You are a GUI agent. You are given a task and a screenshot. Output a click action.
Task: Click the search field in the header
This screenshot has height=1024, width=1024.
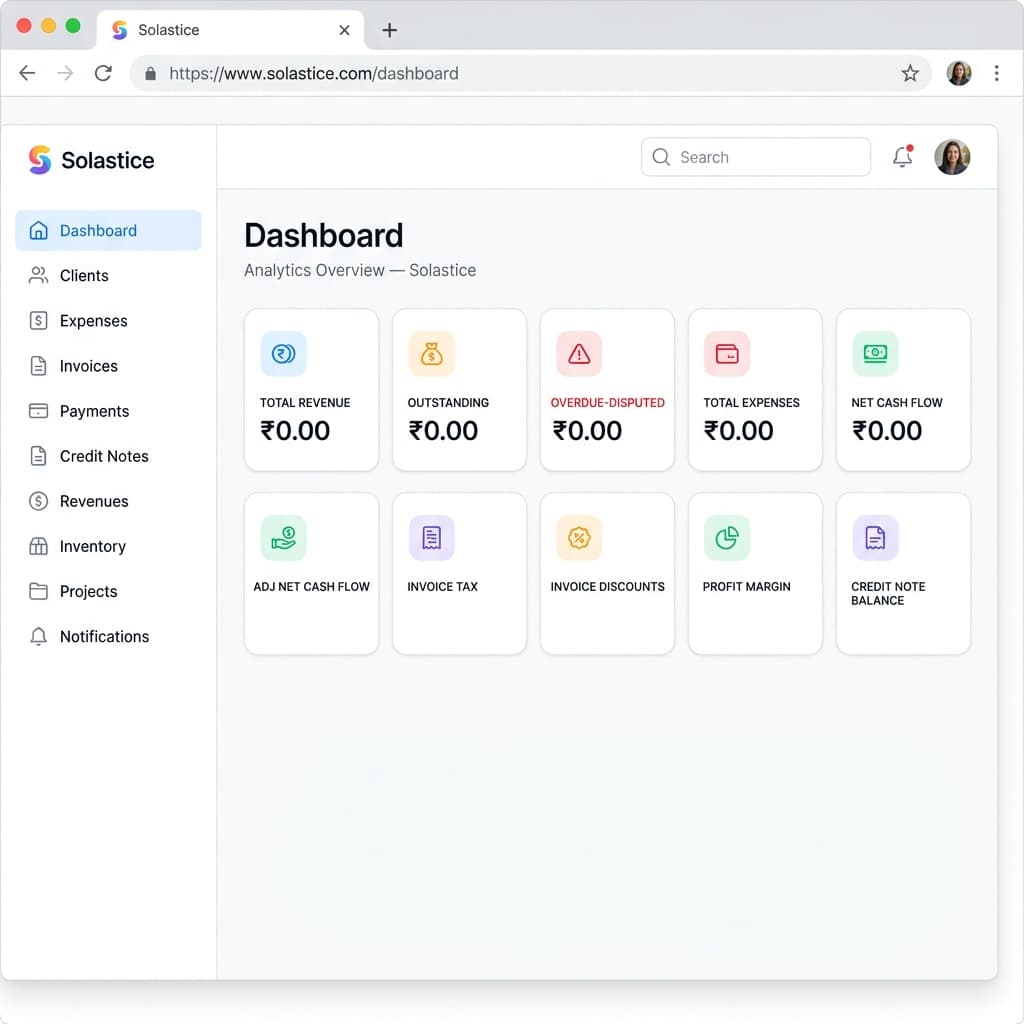[756, 157]
